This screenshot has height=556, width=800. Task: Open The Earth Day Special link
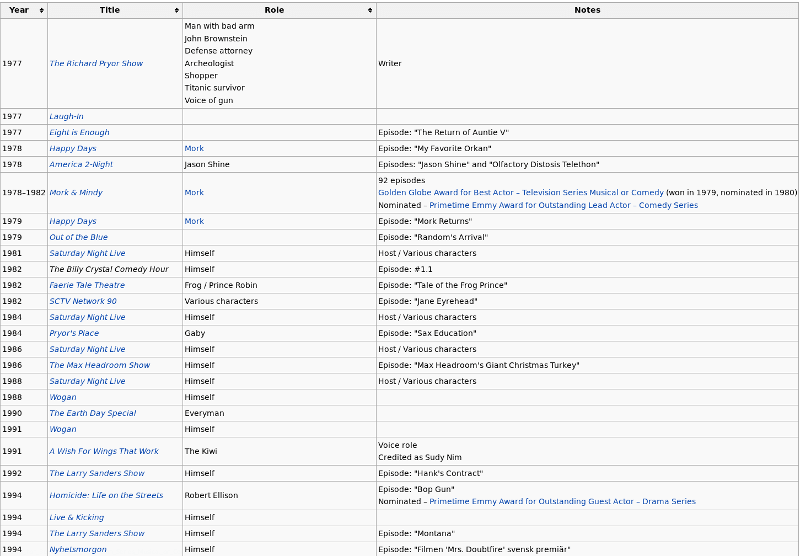(x=93, y=413)
